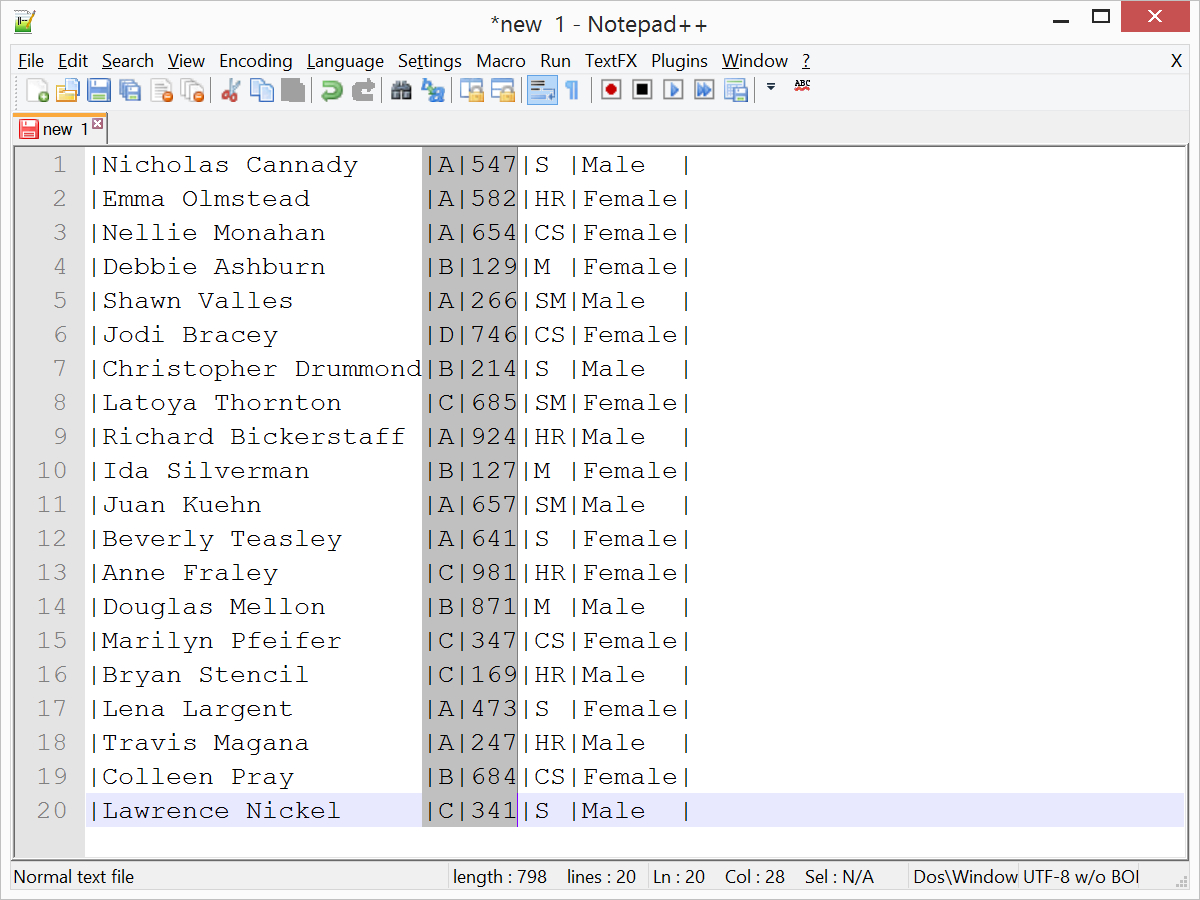This screenshot has height=900, width=1200.
Task: Open the Save All icon
Action: (x=131, y=90)
